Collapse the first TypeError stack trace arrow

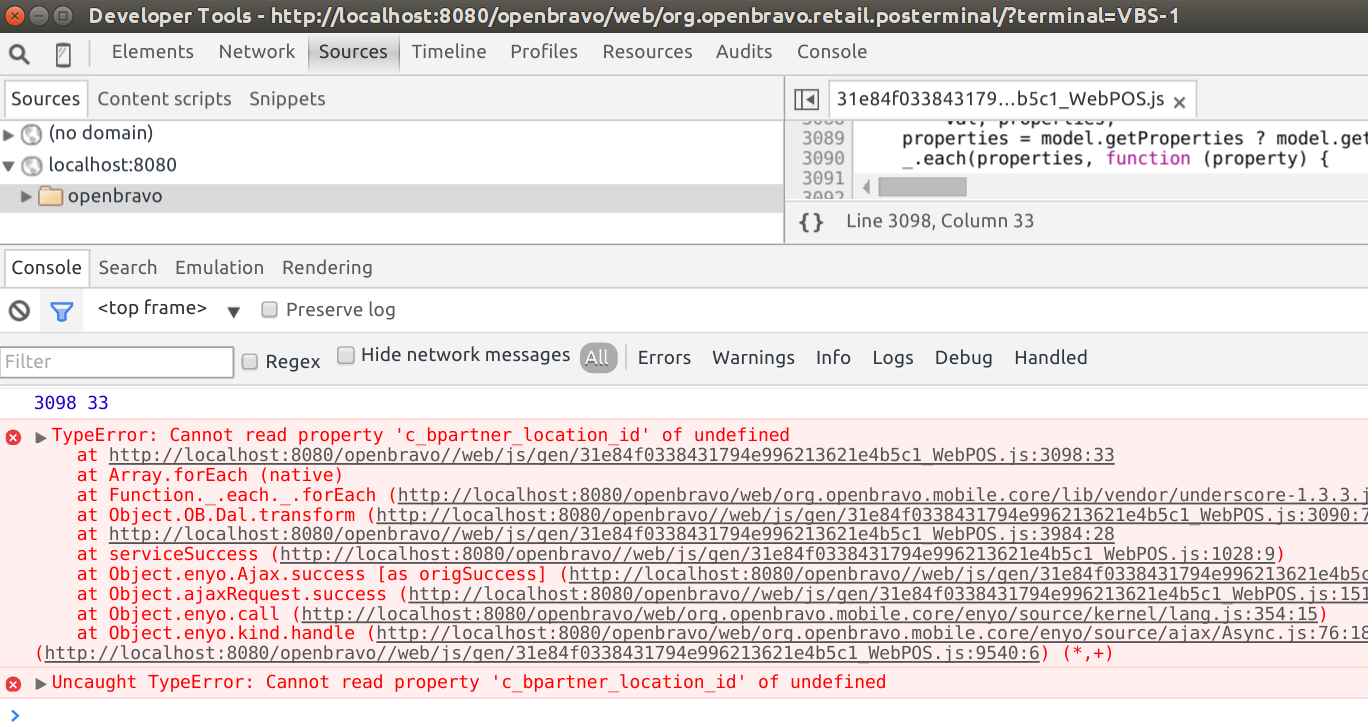click(41, 437)
